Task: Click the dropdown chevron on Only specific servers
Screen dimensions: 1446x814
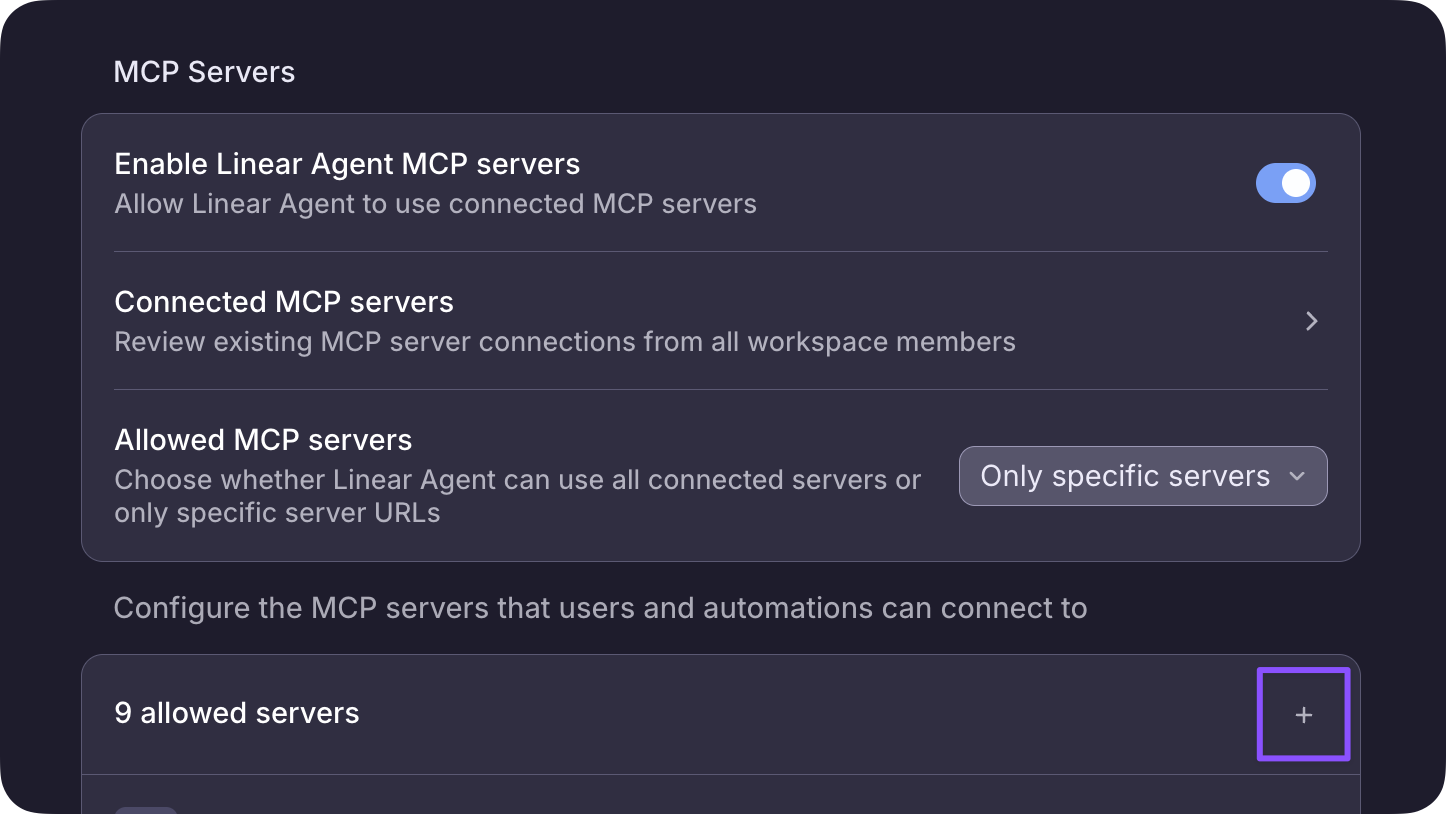Action: 1296,476
